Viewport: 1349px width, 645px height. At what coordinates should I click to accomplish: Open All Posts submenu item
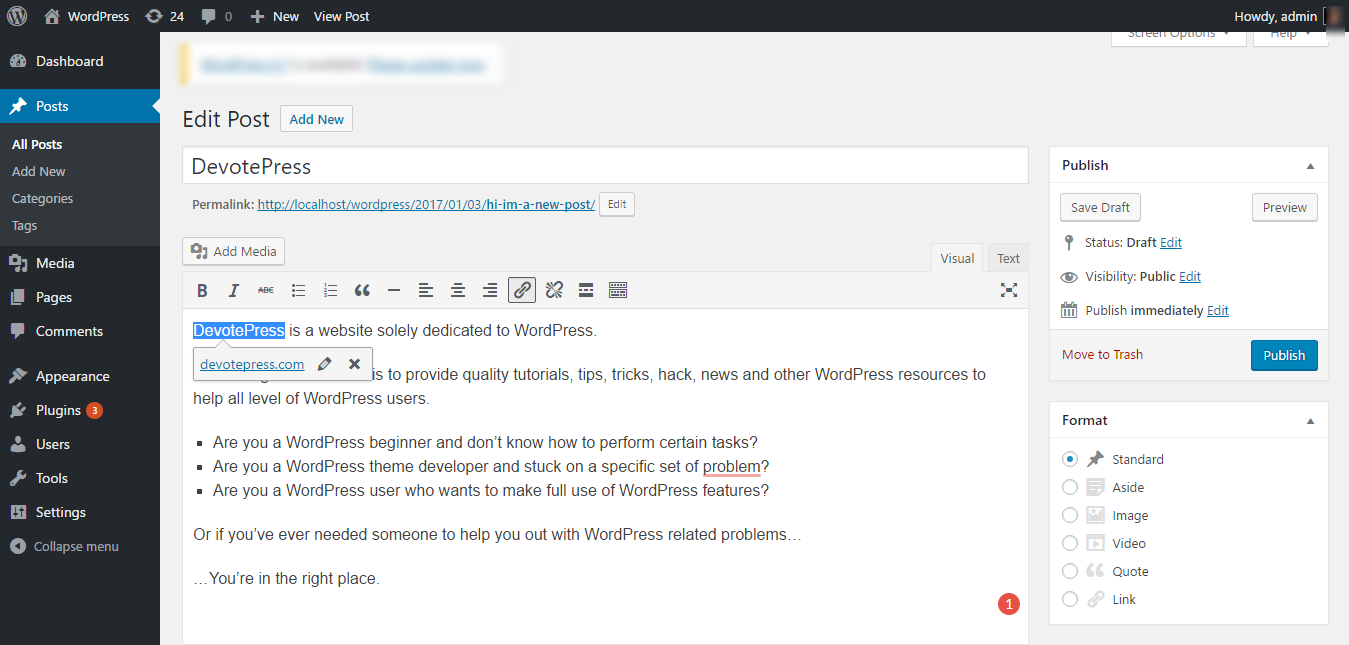pyautogui.click(x=37, y=144)
